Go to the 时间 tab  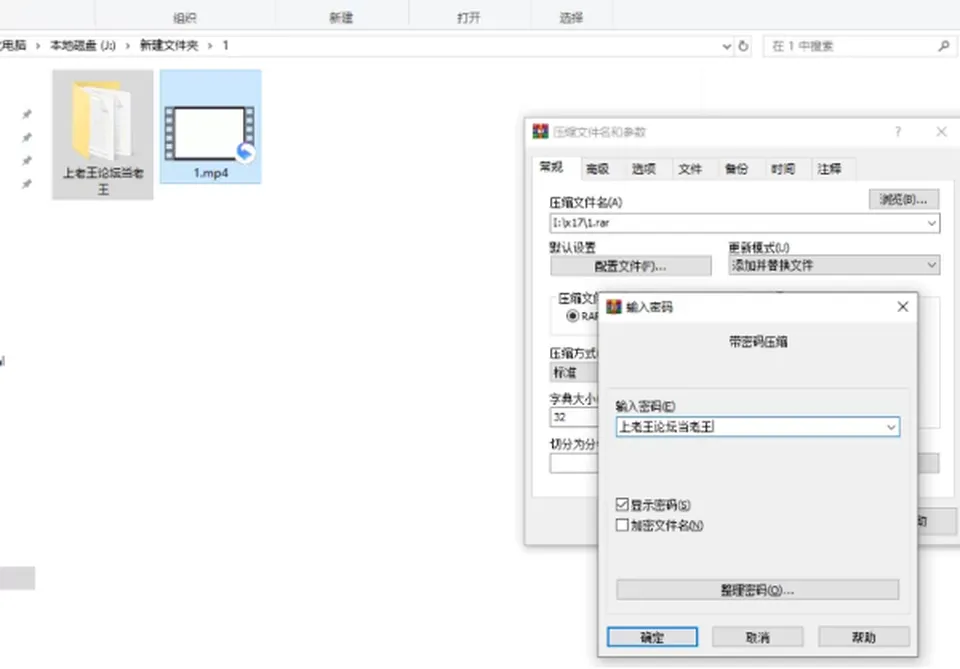(782, 169)
